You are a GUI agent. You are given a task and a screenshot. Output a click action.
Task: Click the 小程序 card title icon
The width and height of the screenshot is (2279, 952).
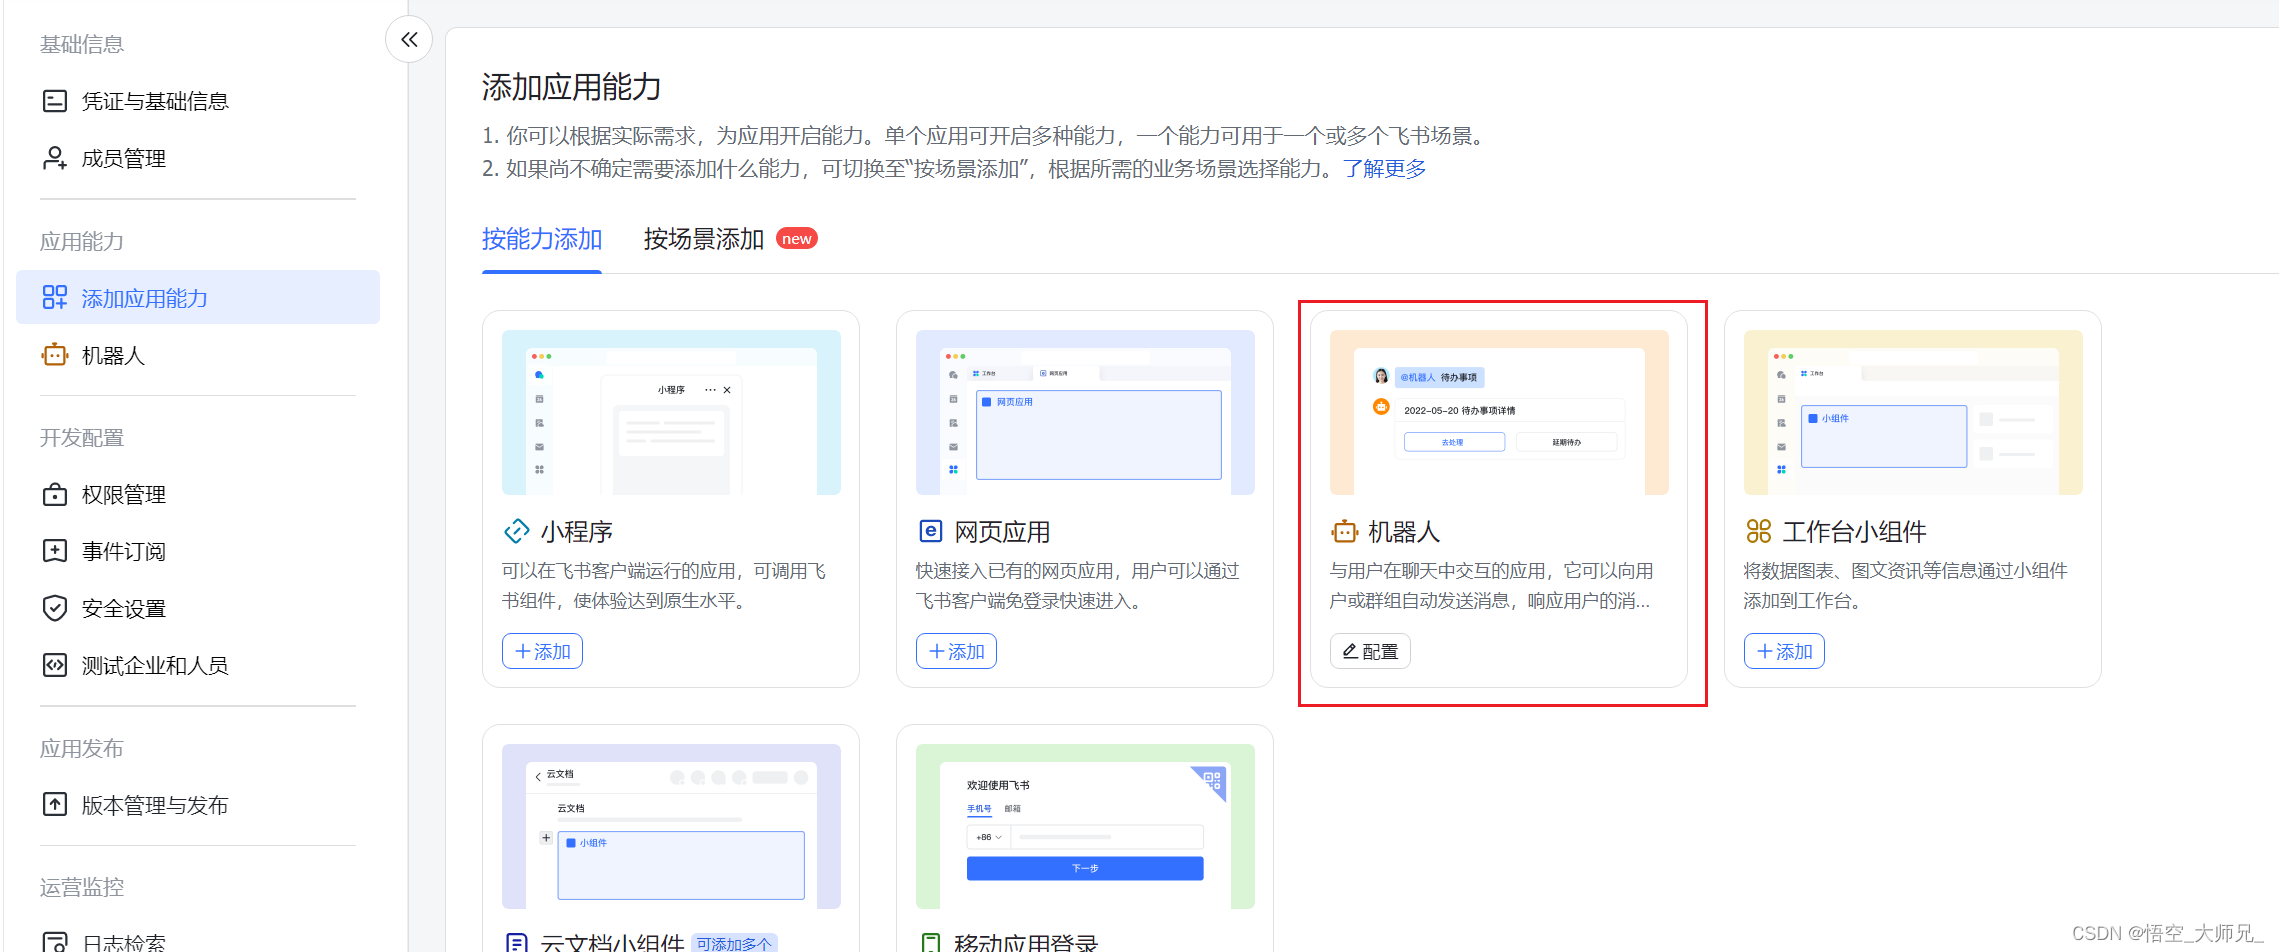pos(516,531)
